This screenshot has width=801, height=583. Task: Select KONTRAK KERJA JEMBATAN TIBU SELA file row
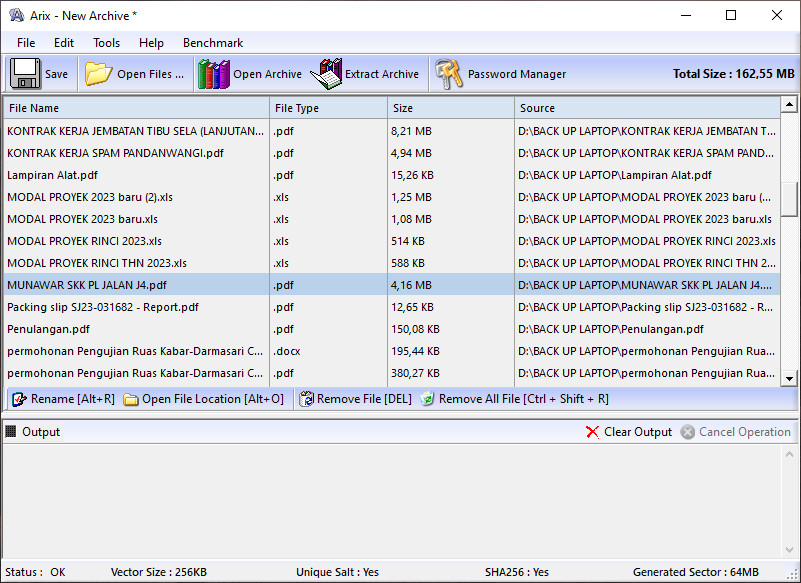tap(392, 131)
